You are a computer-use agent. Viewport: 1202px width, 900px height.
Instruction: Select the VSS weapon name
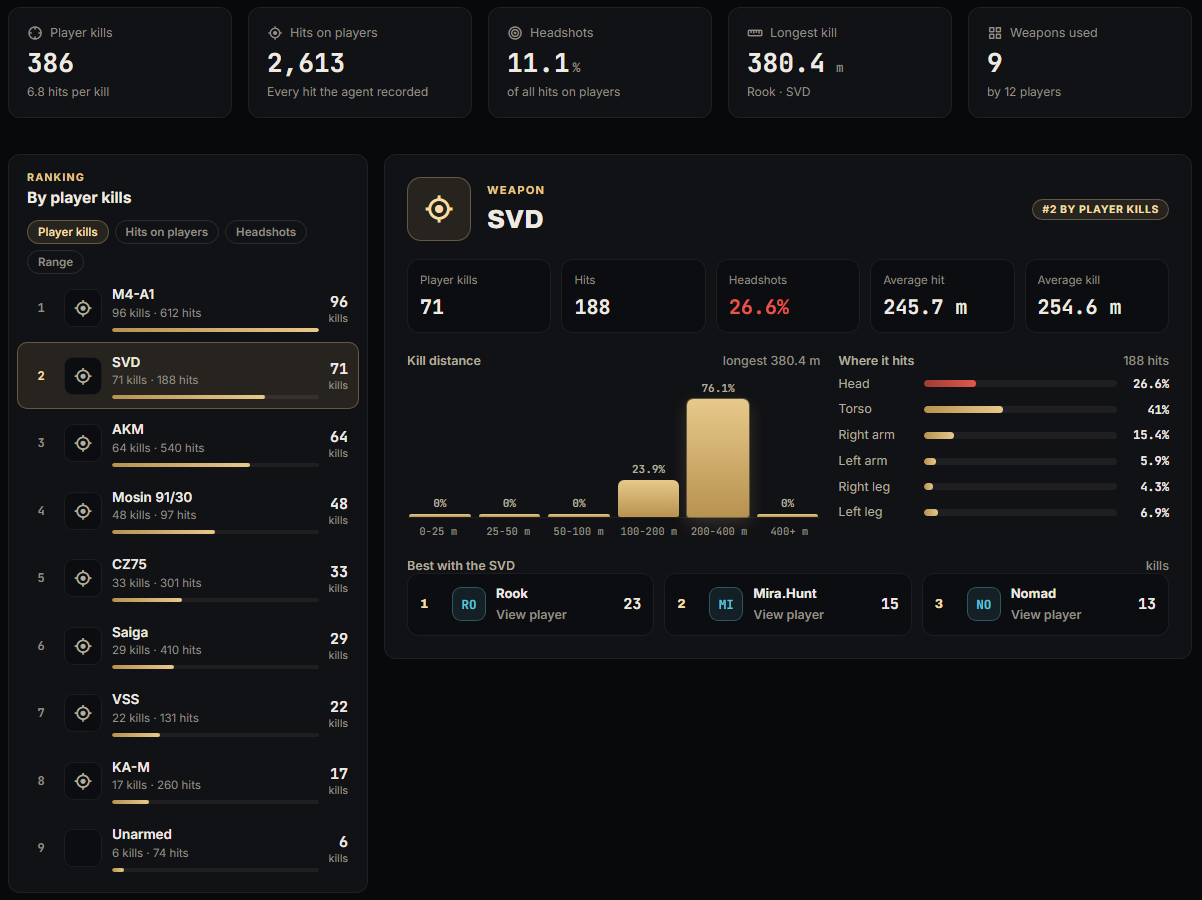(x=126, y=699)
